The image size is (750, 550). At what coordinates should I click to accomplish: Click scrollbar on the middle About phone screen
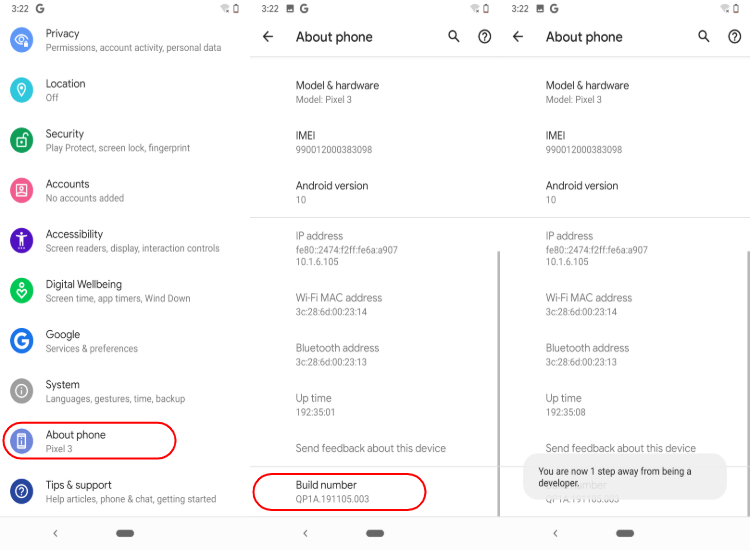(498, 384)
